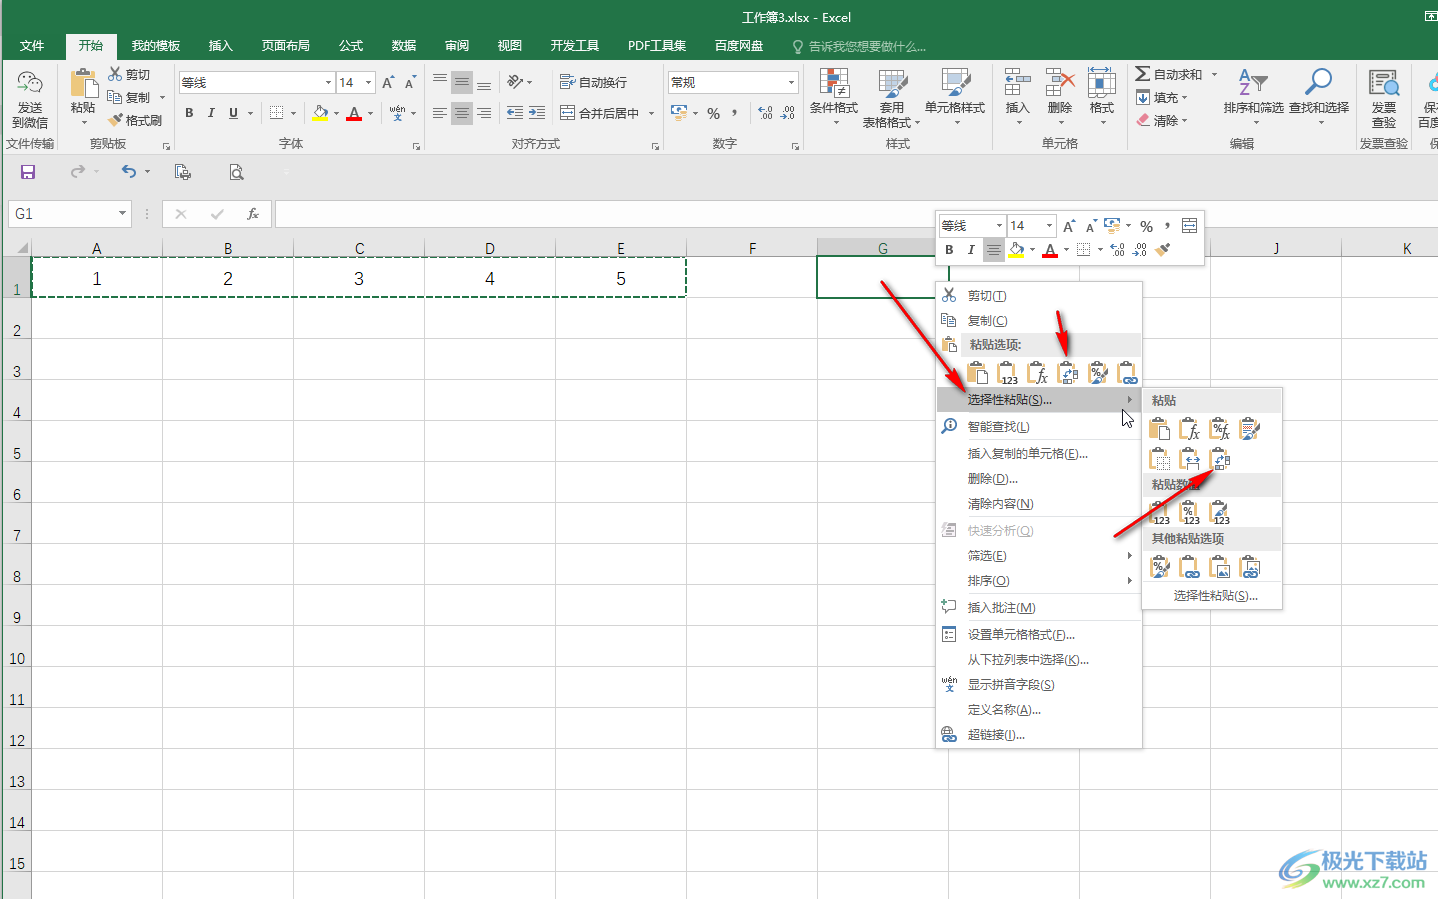Open number format dropdown showing 常规
This screenshot has width=1438, height=899.
(791, 82)
